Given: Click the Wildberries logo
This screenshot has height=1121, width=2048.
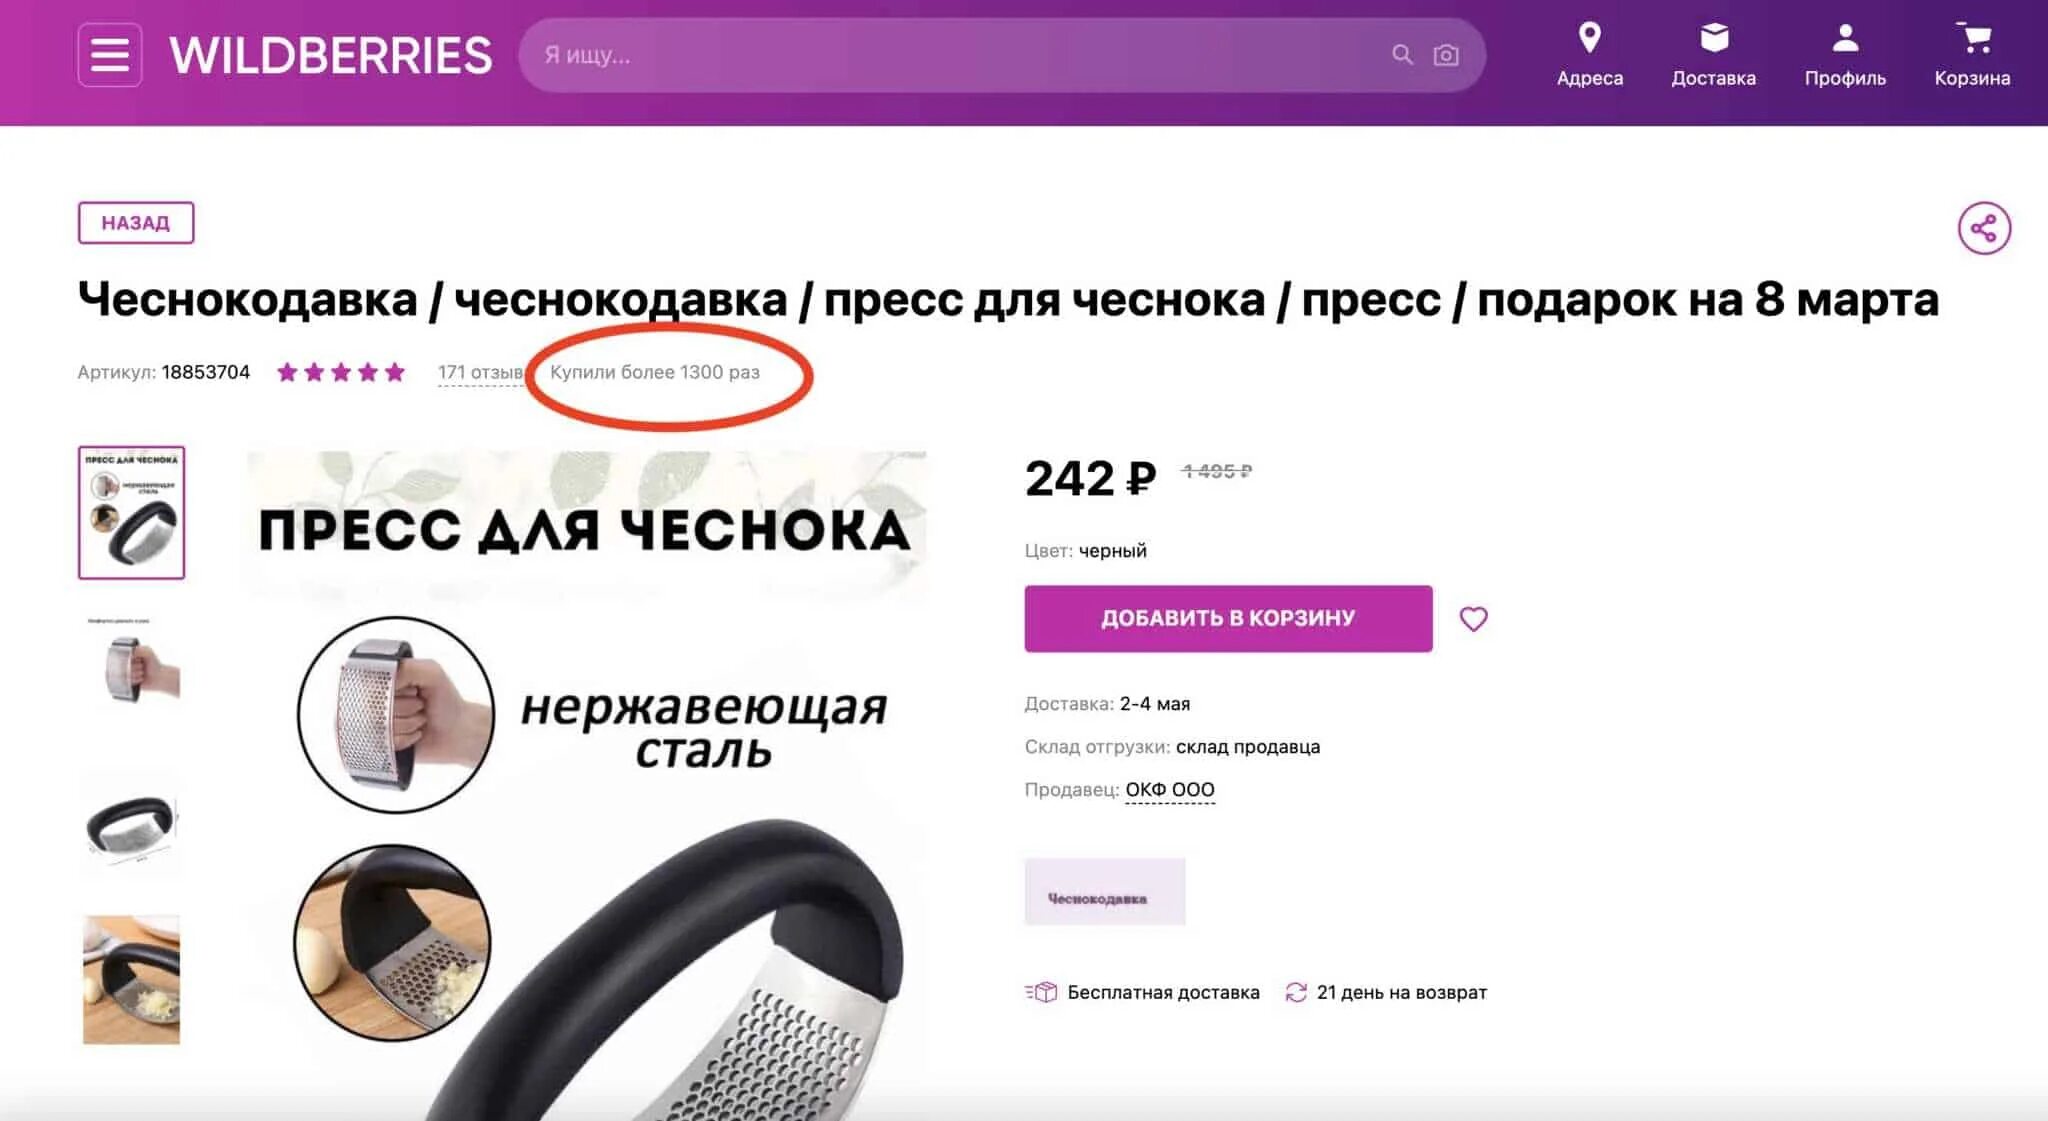Looking at the screenshot, I should click(331, 55).
